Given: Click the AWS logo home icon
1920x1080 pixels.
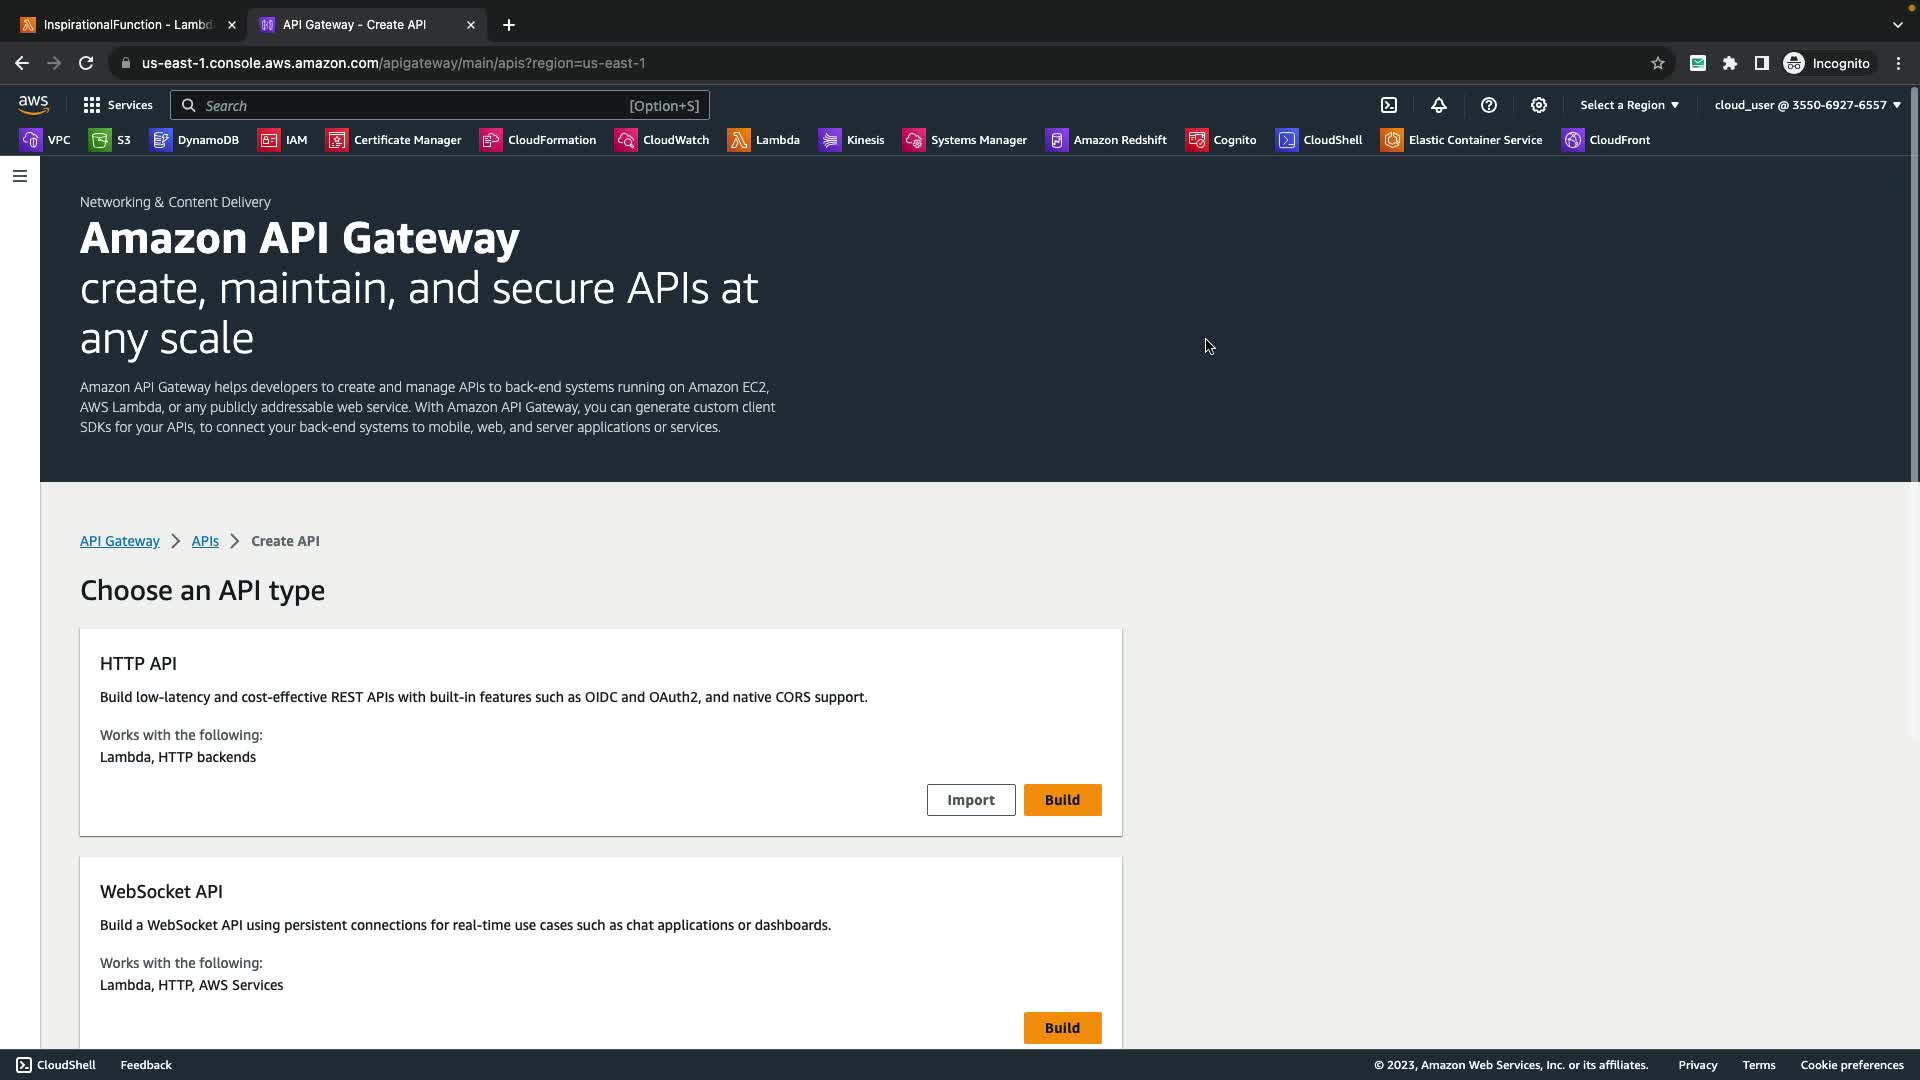Looking at the screenshot, I should pyautogui.click(x=33, y=105).
